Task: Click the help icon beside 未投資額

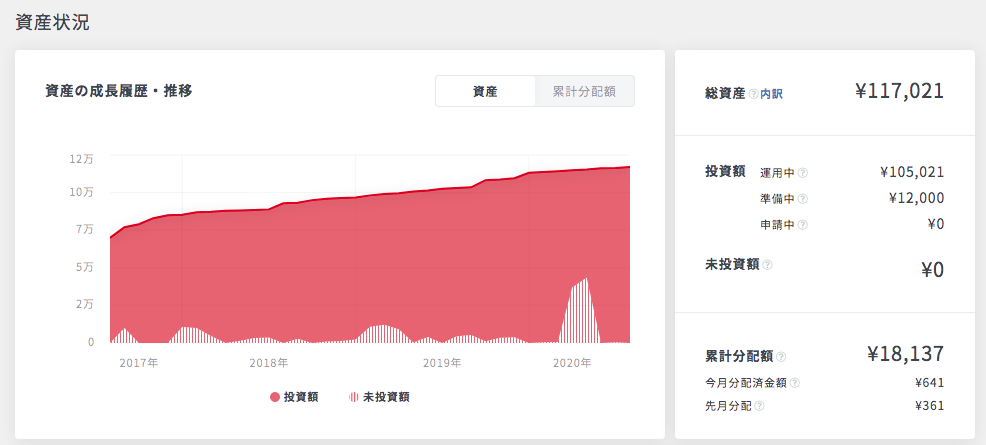Action: pyautogui.click(x=767, y=265)
